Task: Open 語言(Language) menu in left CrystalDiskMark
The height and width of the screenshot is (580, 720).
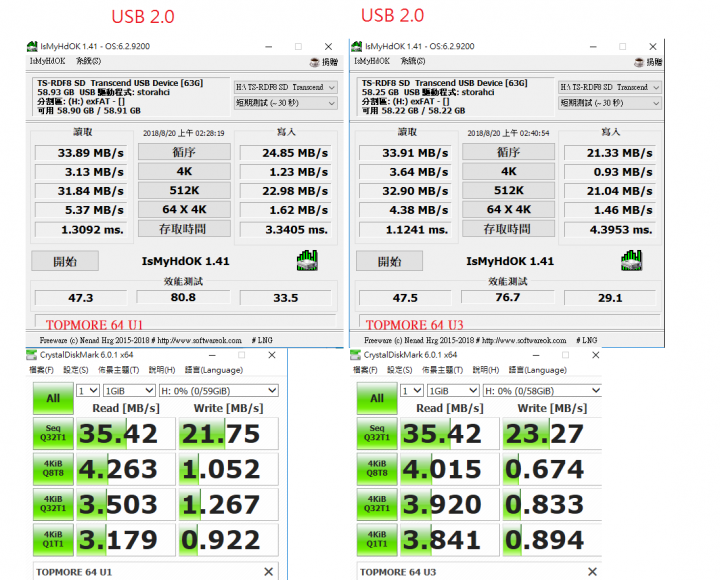Action: 214,370
